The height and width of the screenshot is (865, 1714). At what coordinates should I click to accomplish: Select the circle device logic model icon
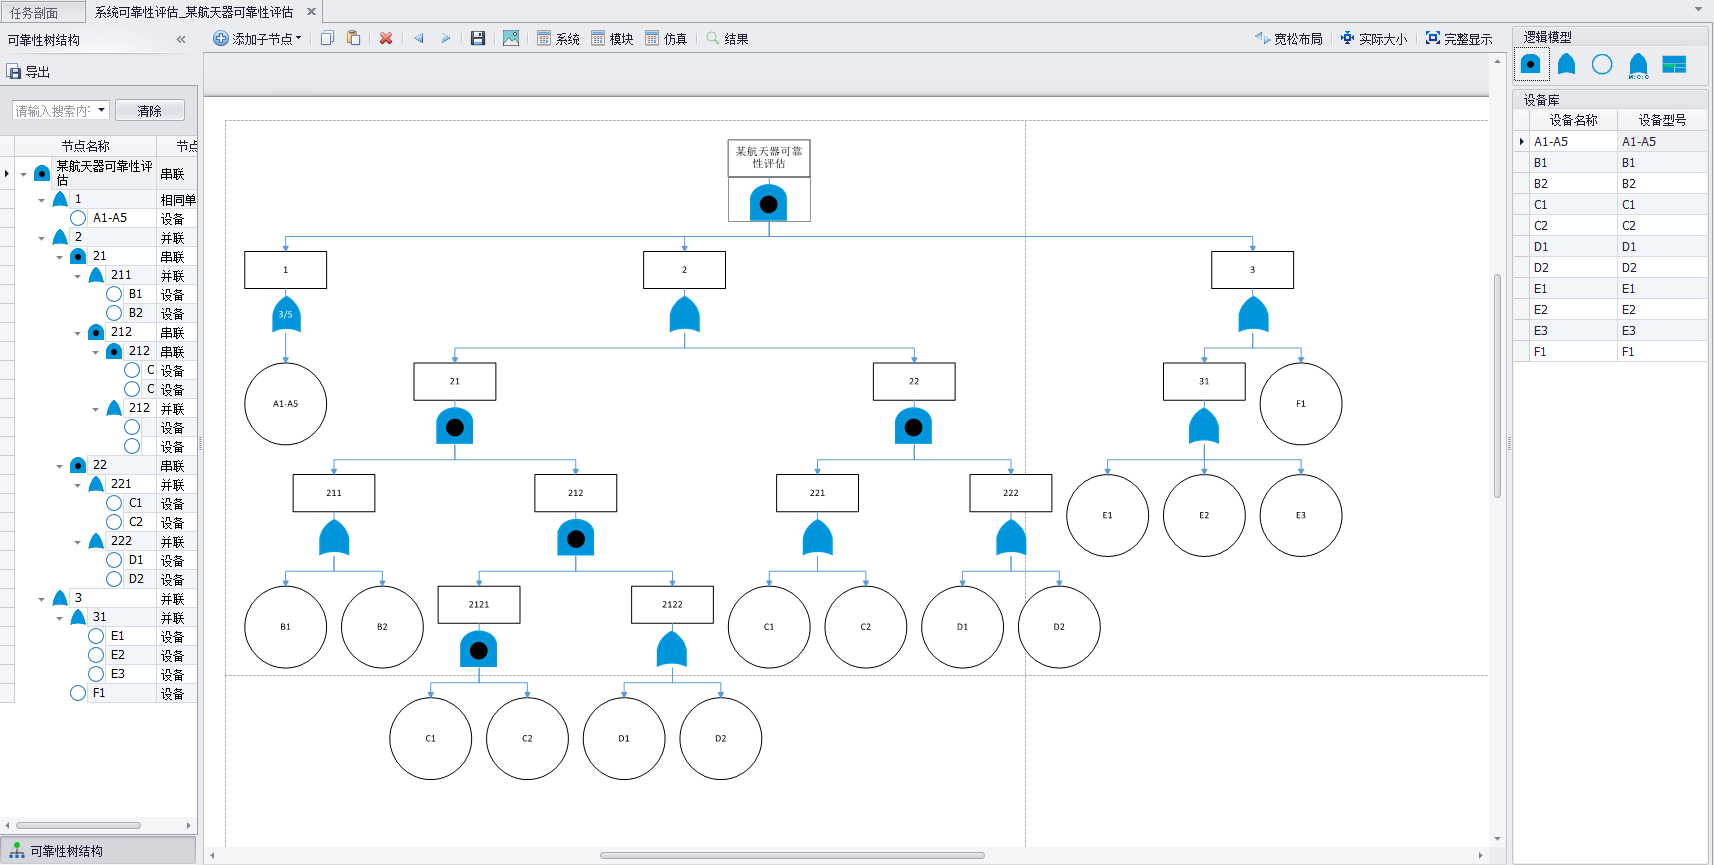pyautogui.click(x=1602, y=64)
